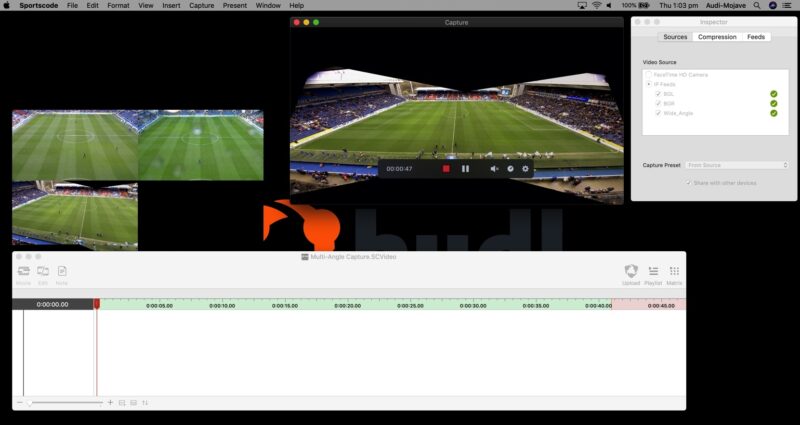Select the FaceTime HD Camera source
Image resolution: width=800 pixels, height=425 pixels.
click(648, 75)
